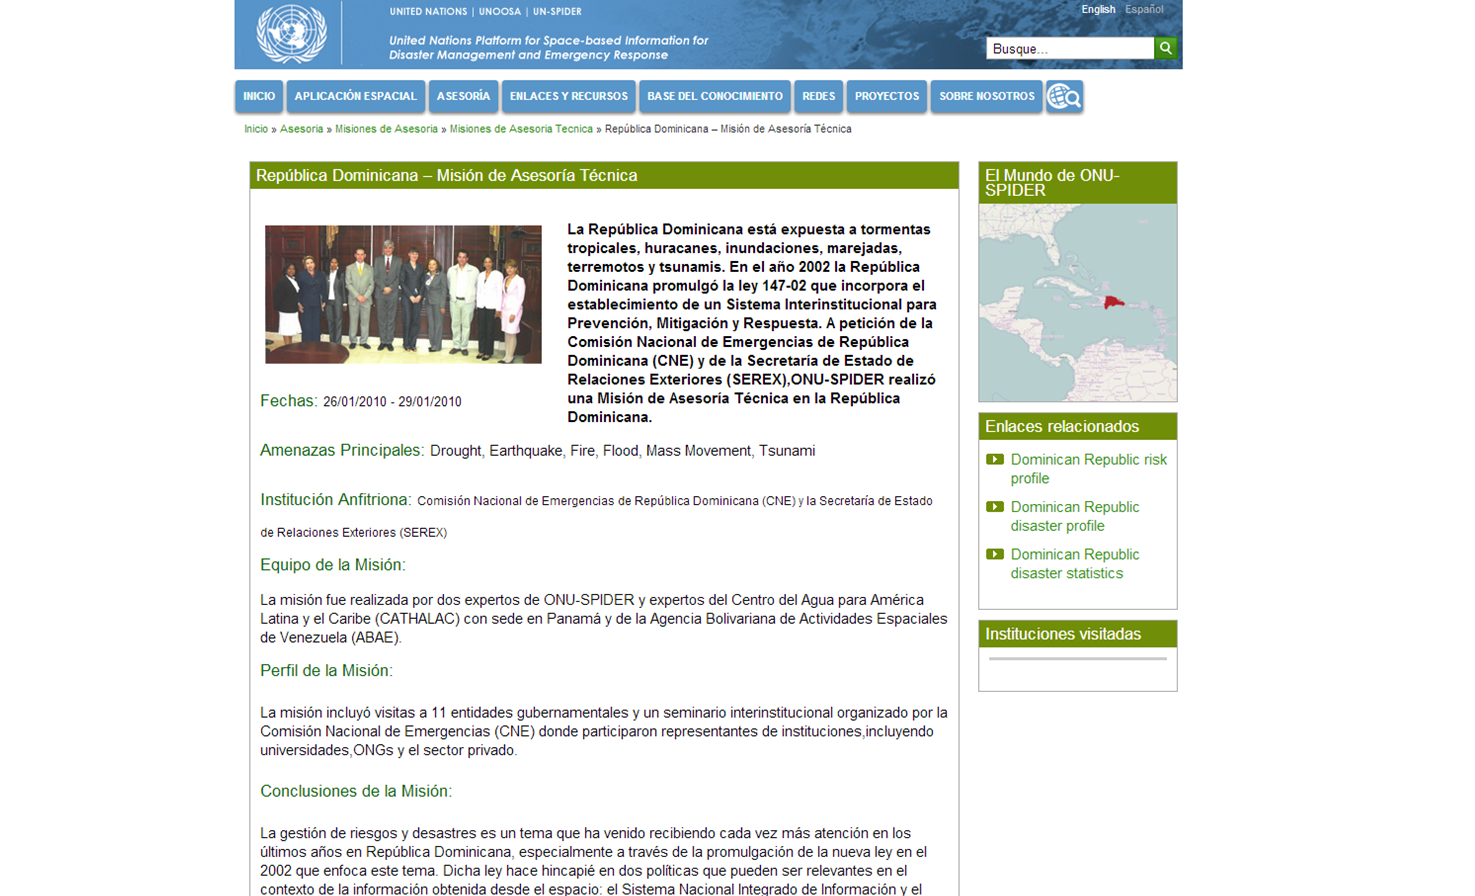Open the globe search icon in navbar
Image resolution: width=1475 pixels, height=896 pixels.
click(x=1064, y=97)
